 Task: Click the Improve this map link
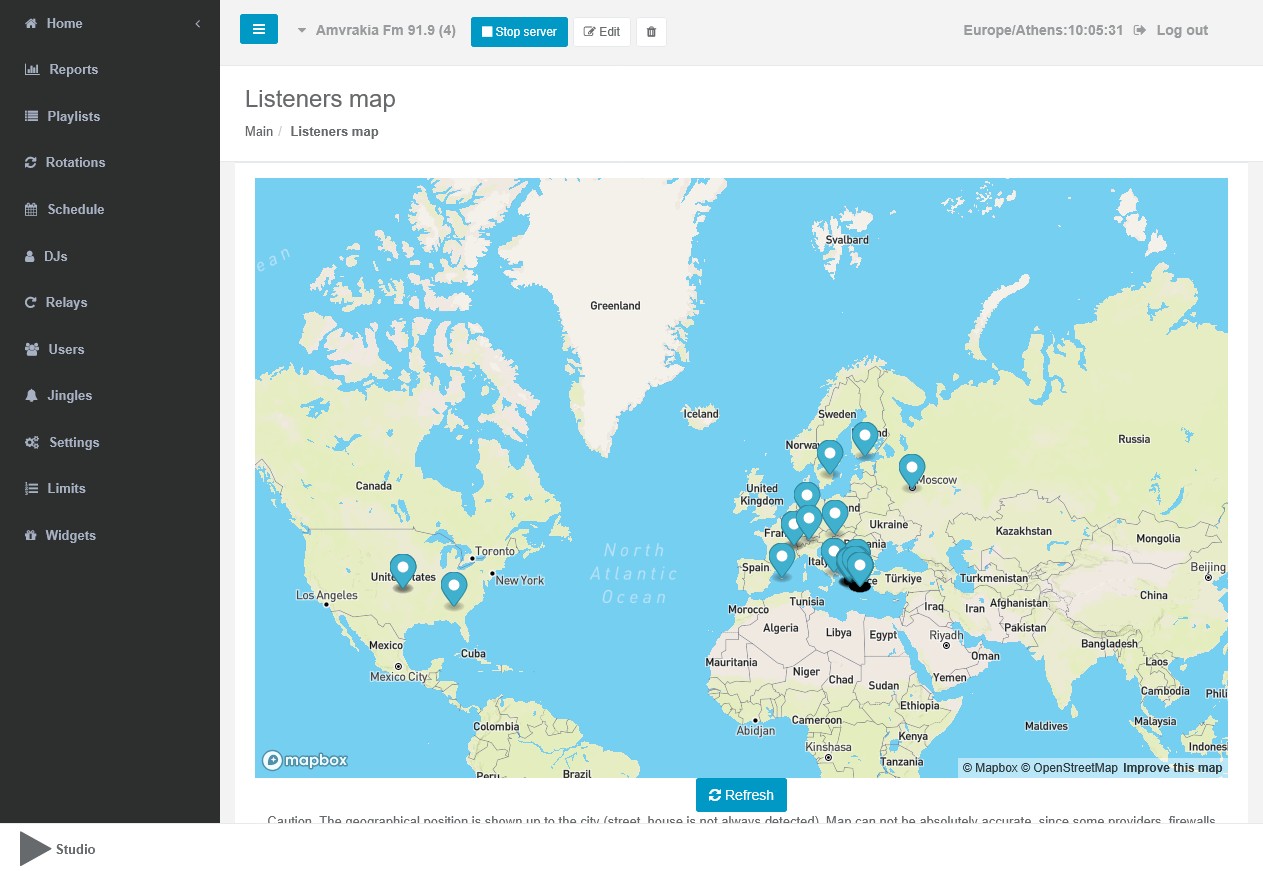pos(1172,768)
